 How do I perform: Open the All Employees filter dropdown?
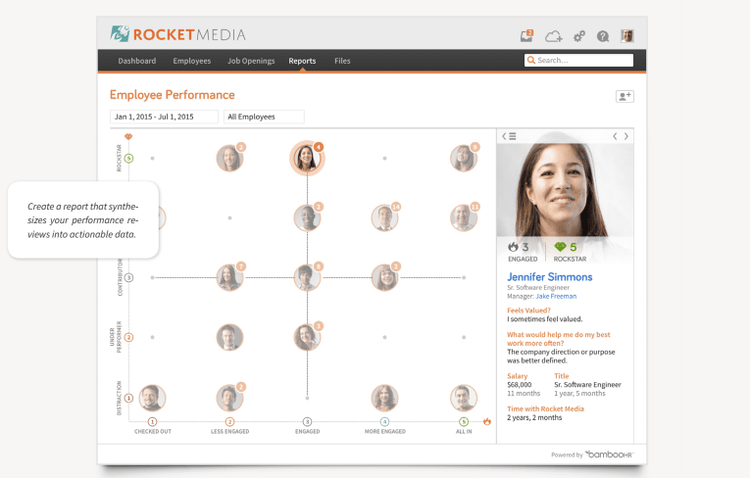tap(264, 117)
